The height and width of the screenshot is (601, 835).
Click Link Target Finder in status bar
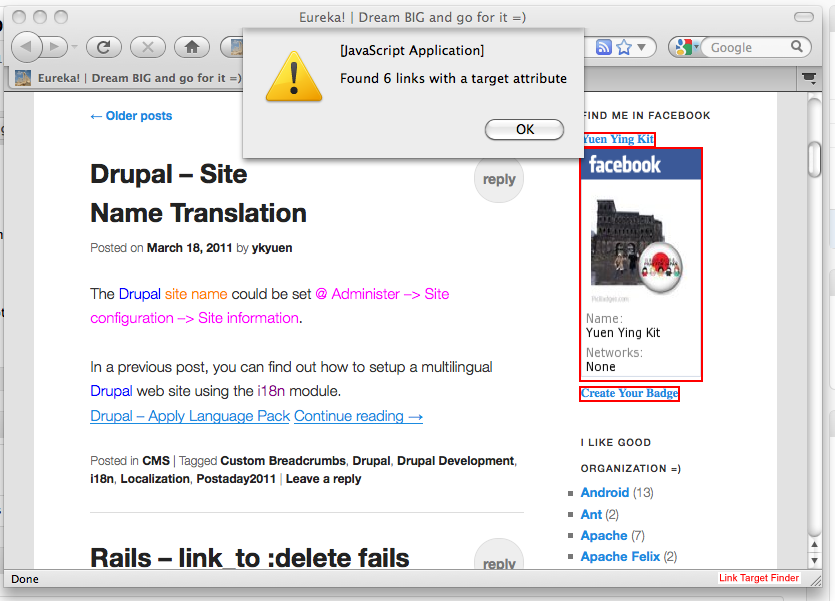(x=759, y=578)
